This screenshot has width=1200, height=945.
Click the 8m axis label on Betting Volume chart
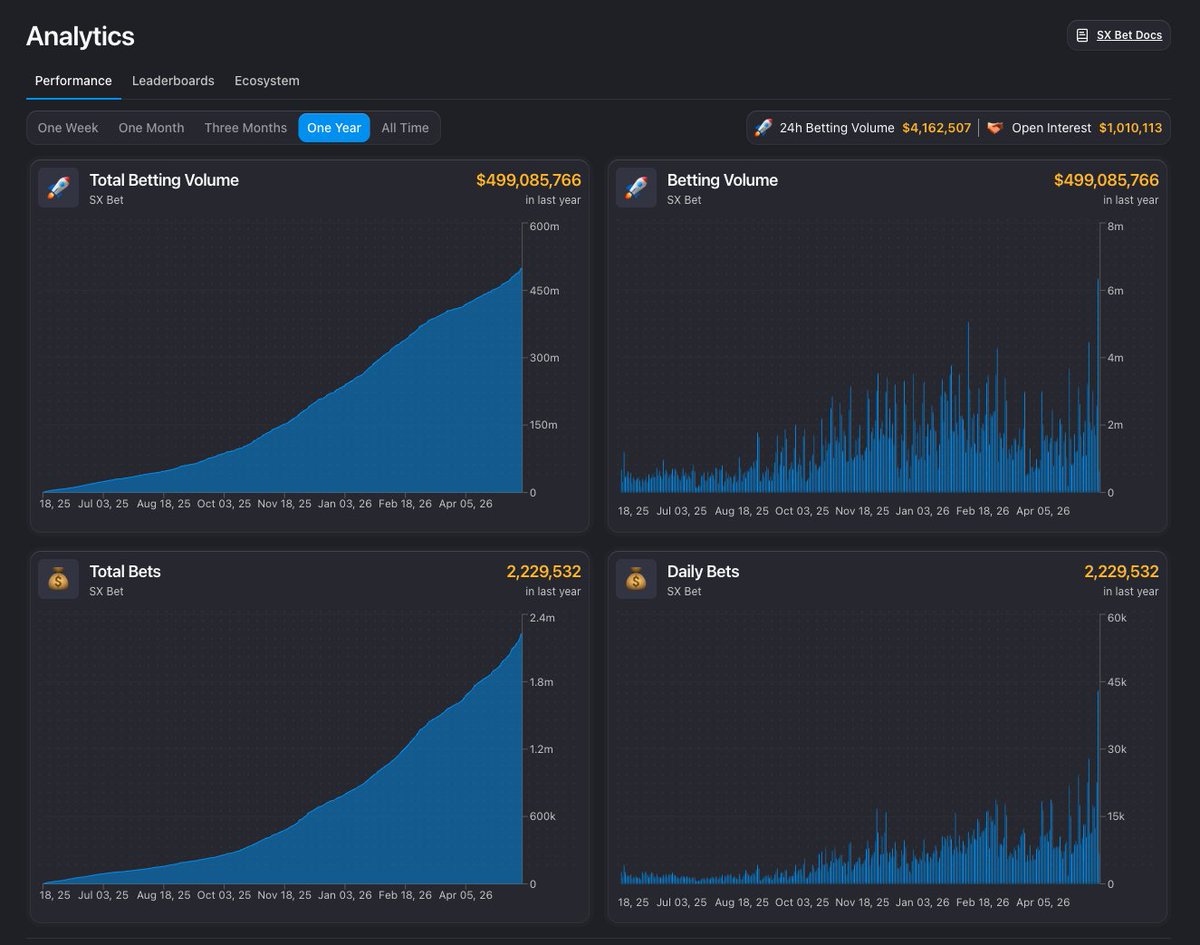pyautogui.click(x=1115, y=226)
